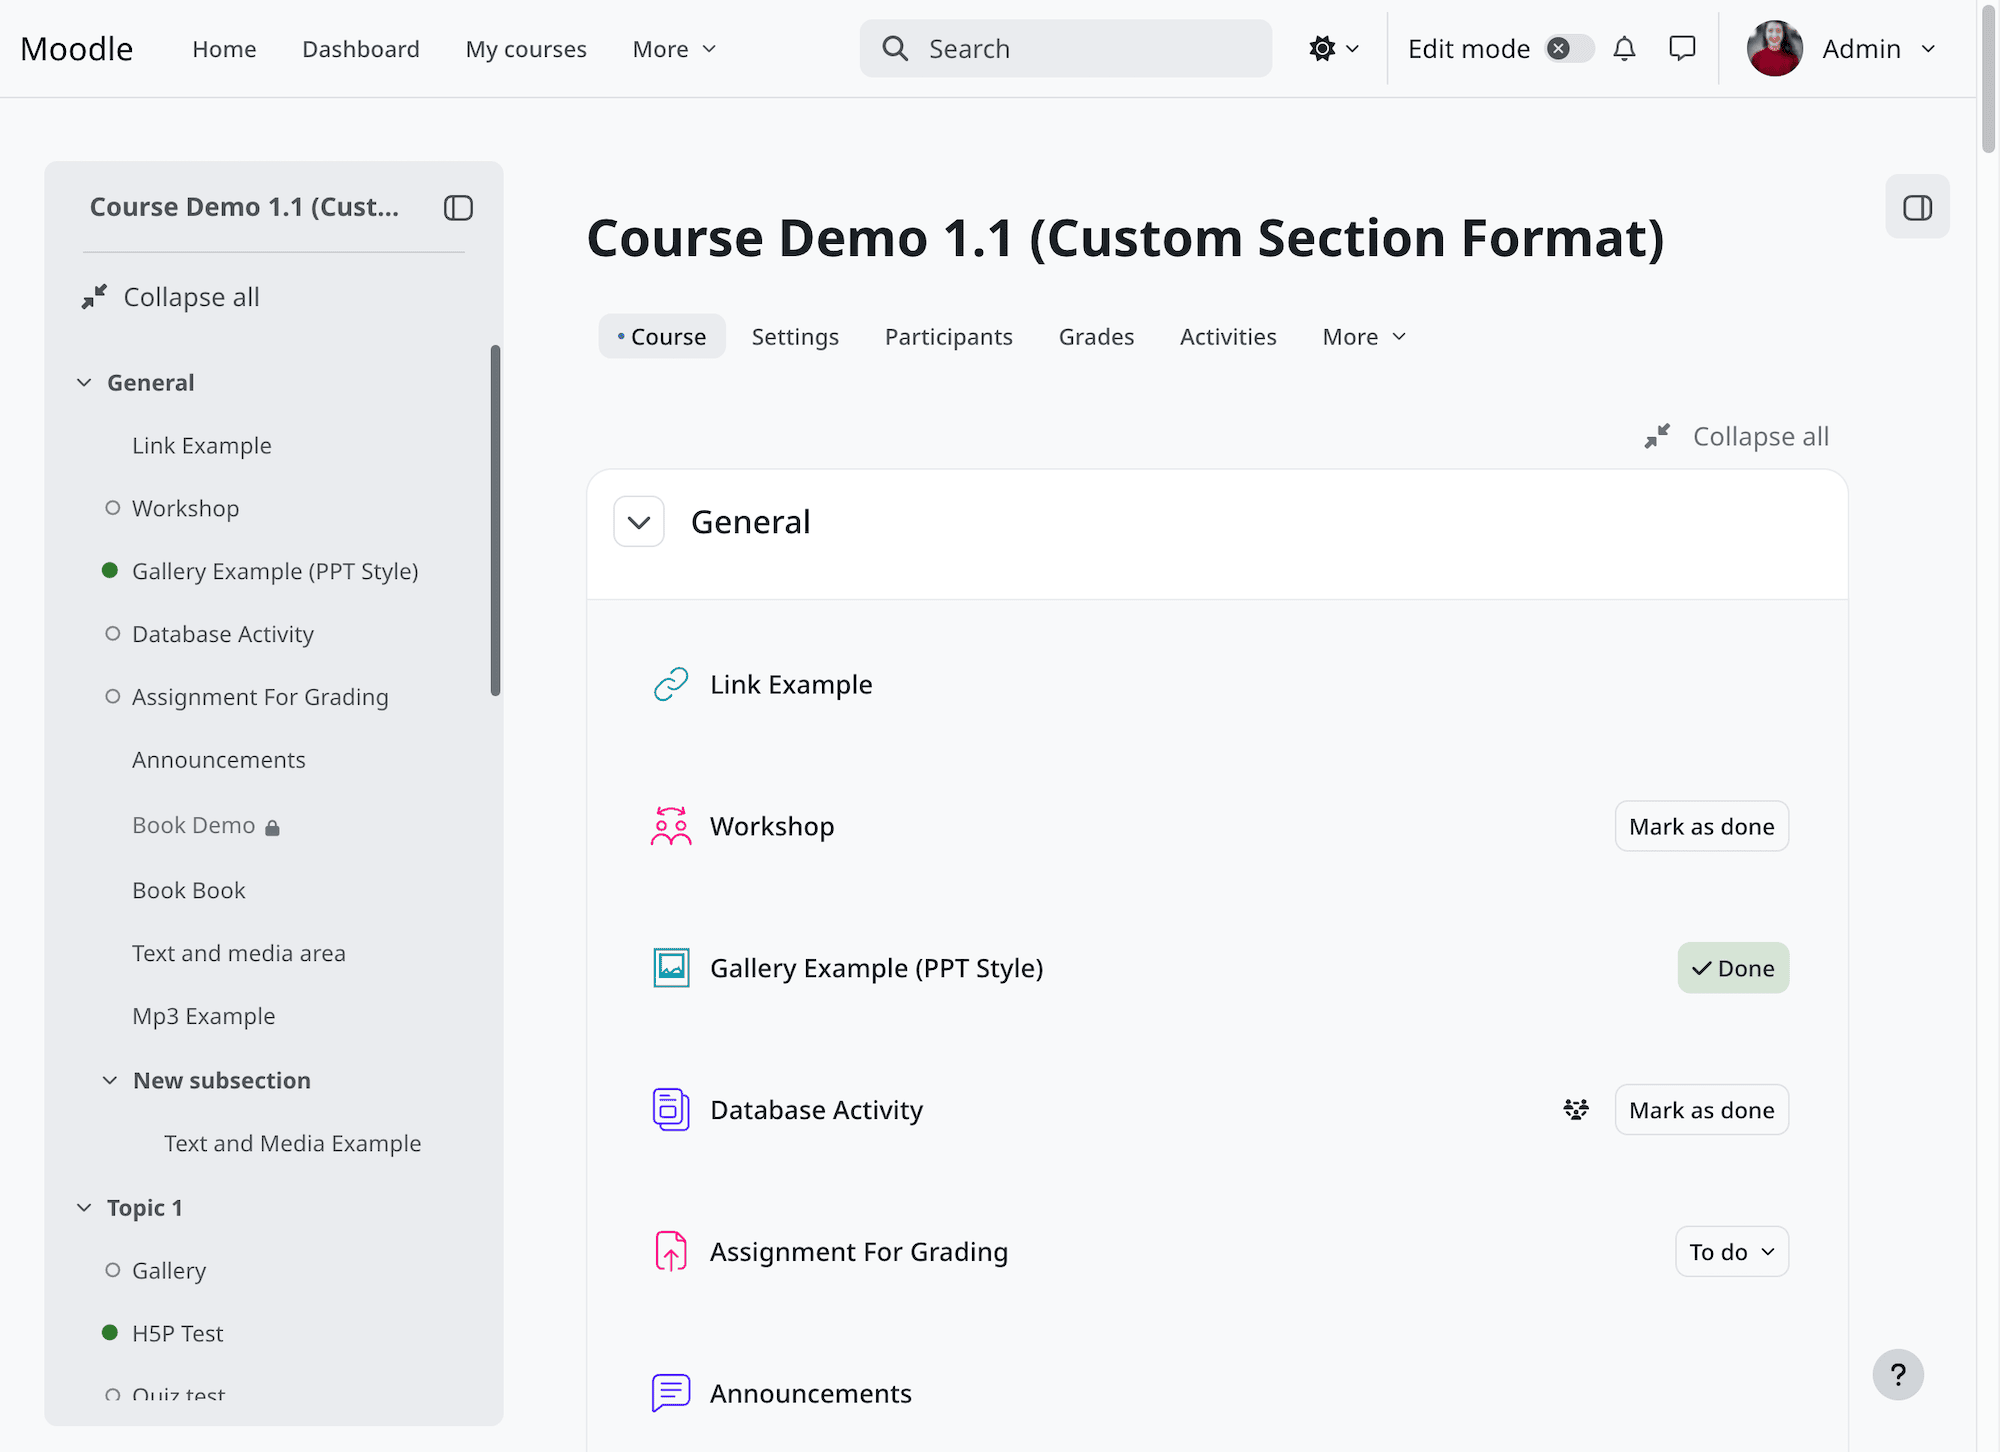2000x1452 pixels.
Task: Open the Activities tab
Action: pos(1228,337)
